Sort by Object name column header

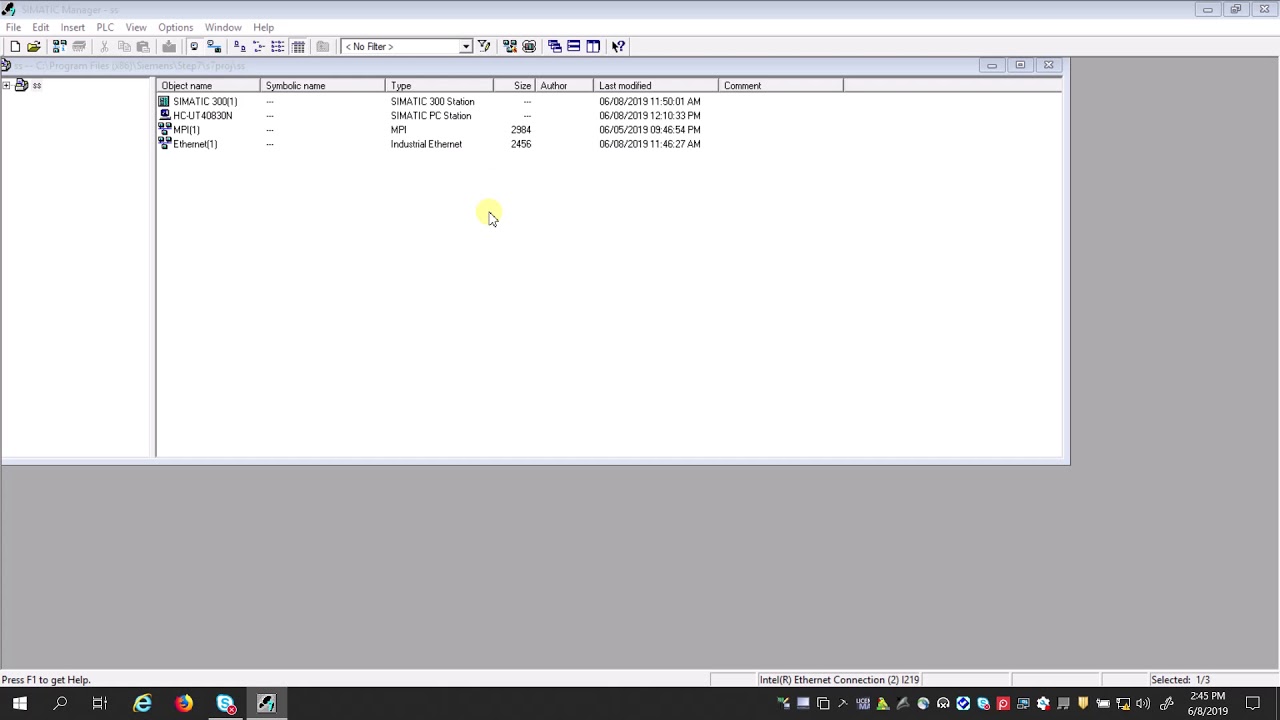coord(208,86)
